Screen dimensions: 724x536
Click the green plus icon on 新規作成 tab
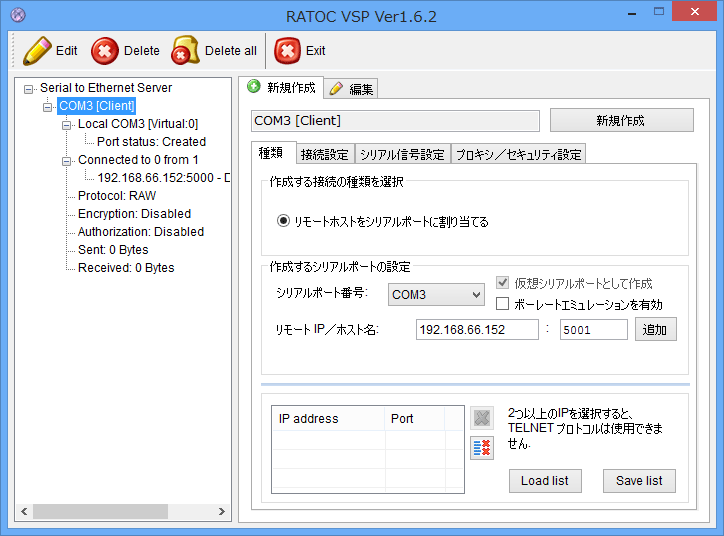point(253,86)
